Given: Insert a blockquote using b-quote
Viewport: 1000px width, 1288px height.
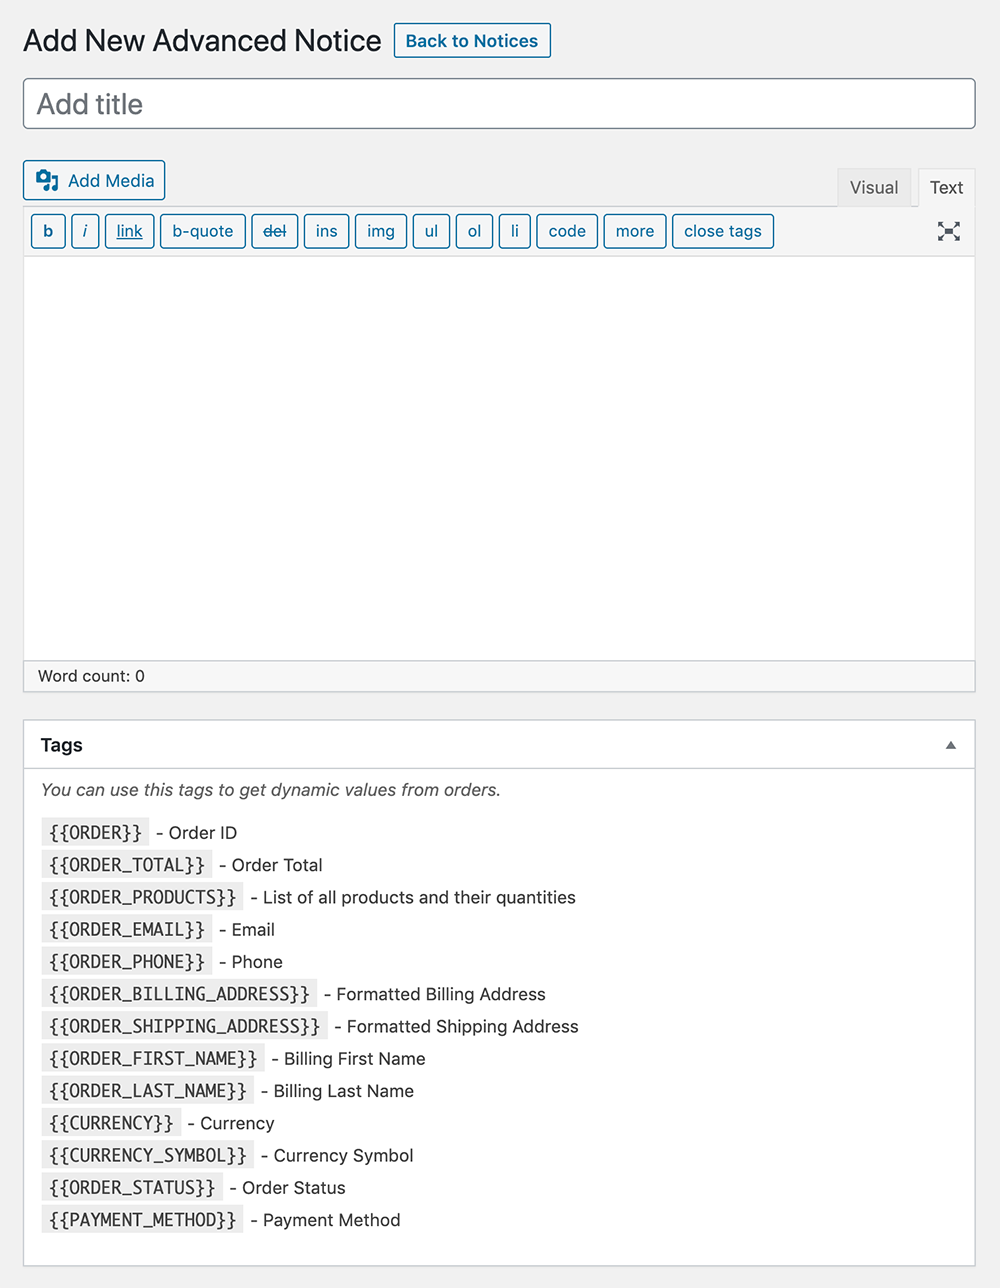Looking at the screenshot, I should click(x=202, y=231).
